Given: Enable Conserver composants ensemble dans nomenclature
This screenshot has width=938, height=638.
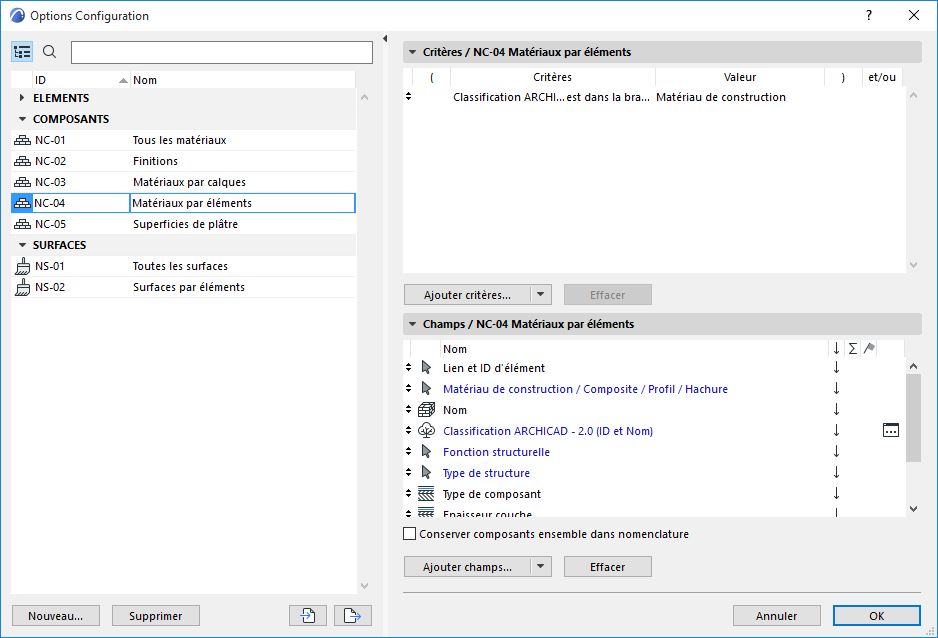Looking at the screenshot, I should click(x=409, y=534).
